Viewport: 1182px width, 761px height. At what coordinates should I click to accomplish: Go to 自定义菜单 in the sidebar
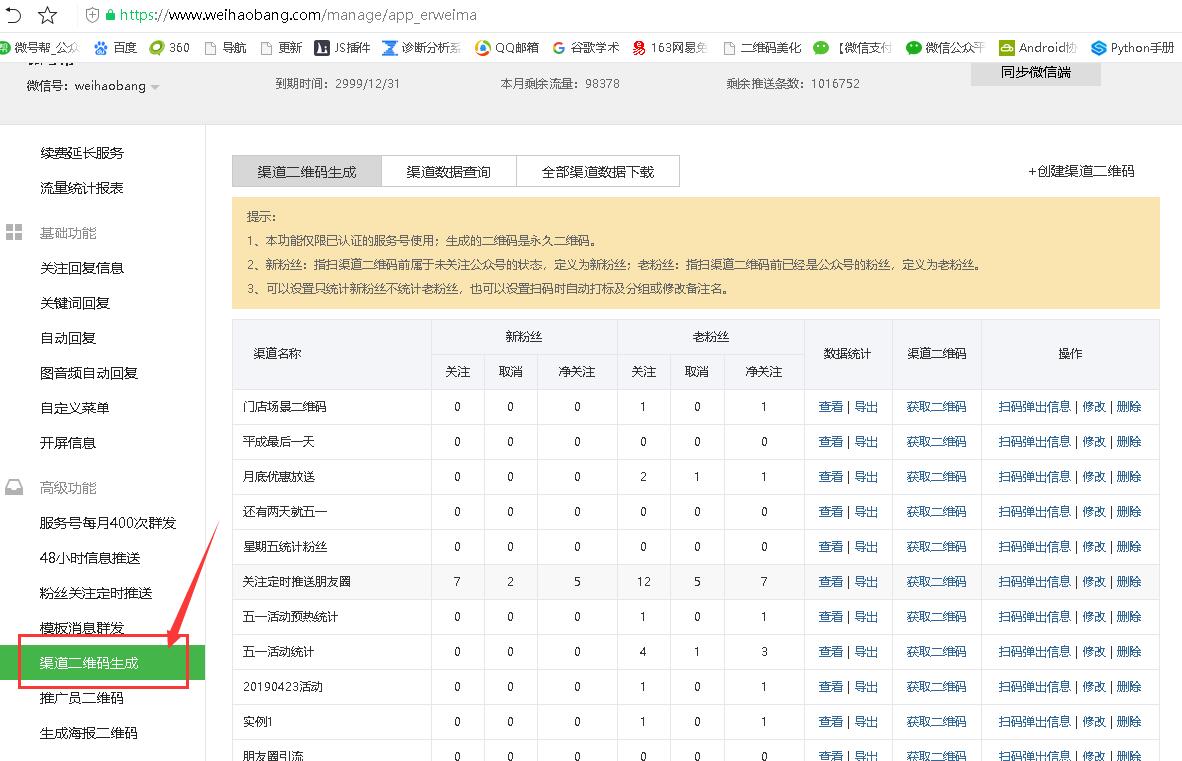(75, 408)
